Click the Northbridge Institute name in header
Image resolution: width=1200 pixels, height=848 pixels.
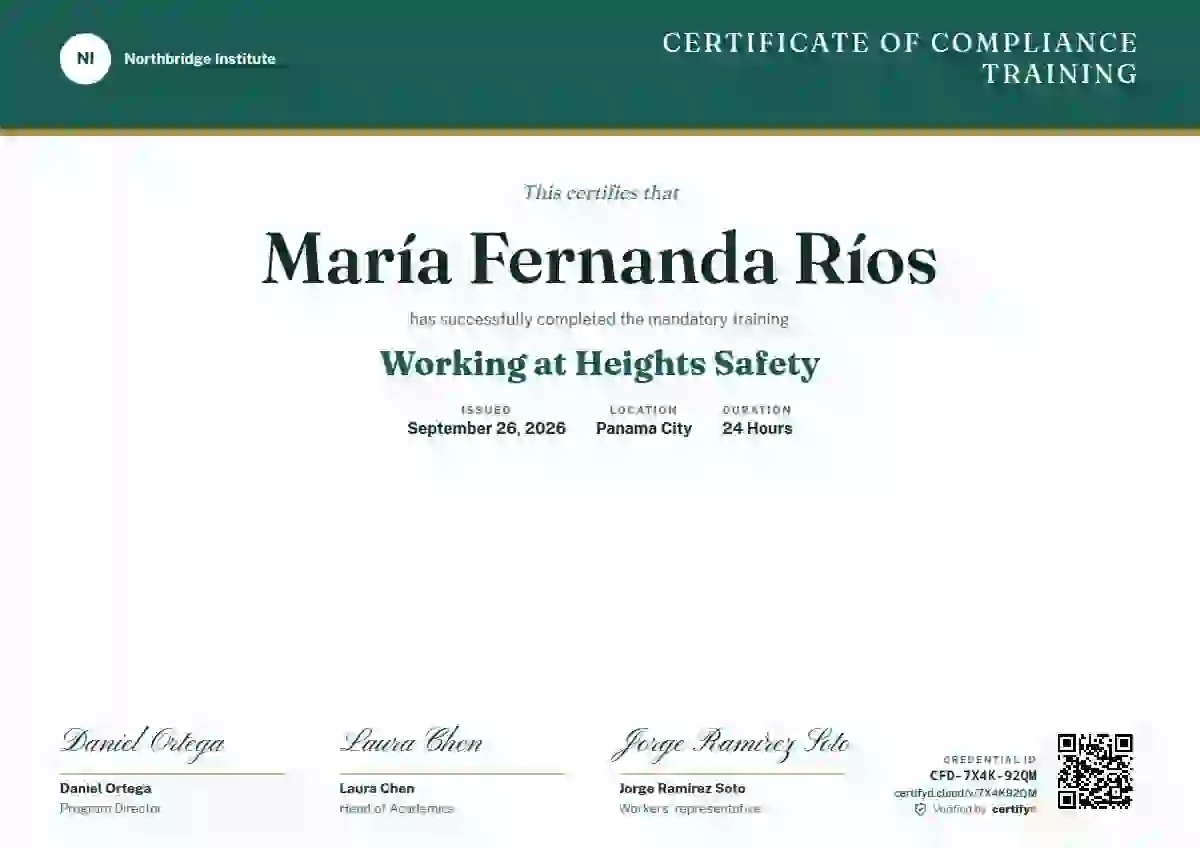point(200,59)
